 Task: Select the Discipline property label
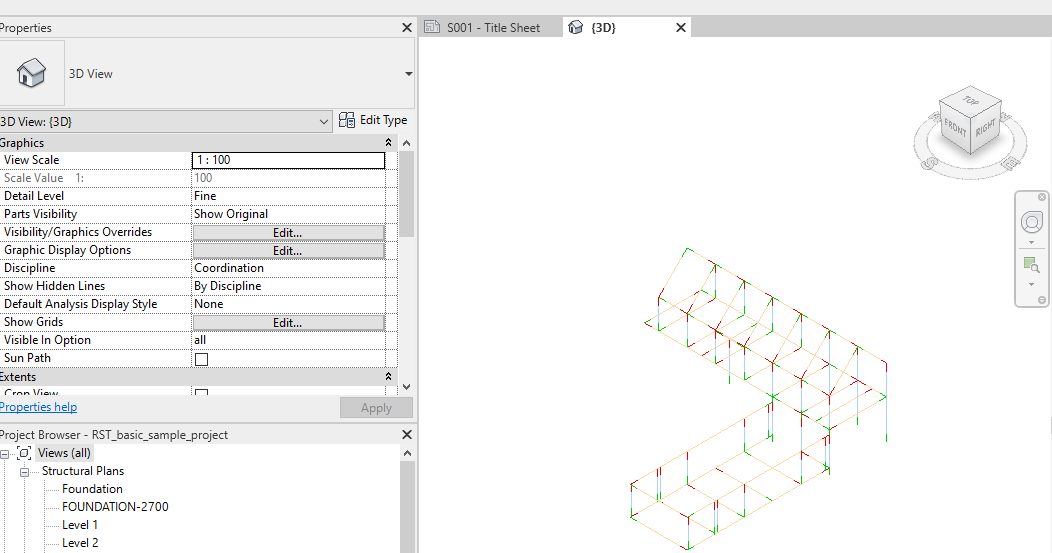coord(30,268)
